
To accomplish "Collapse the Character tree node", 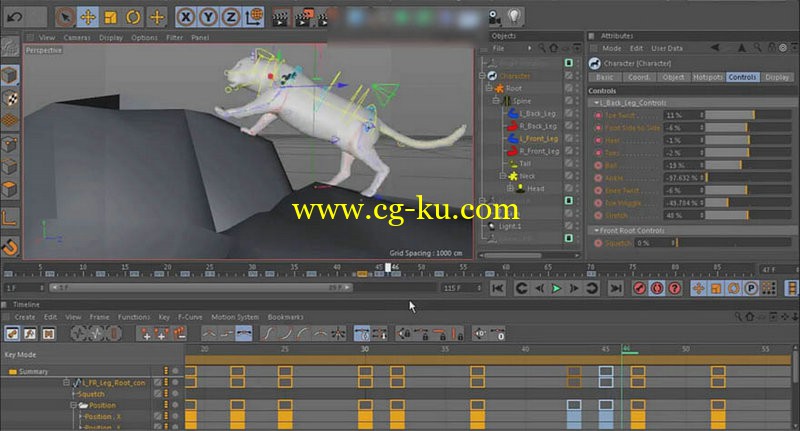I will pos(482,76).
